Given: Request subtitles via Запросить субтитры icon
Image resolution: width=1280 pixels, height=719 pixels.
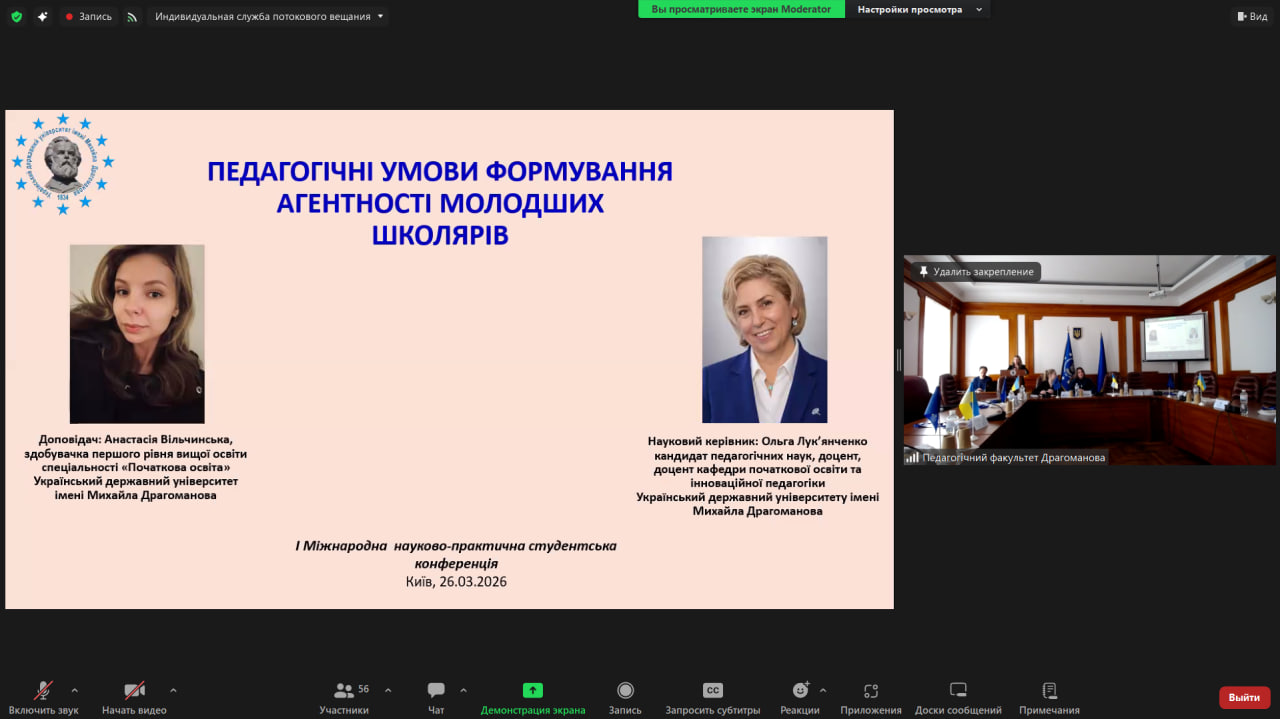Looking at the screenshot, I should 712,695.
